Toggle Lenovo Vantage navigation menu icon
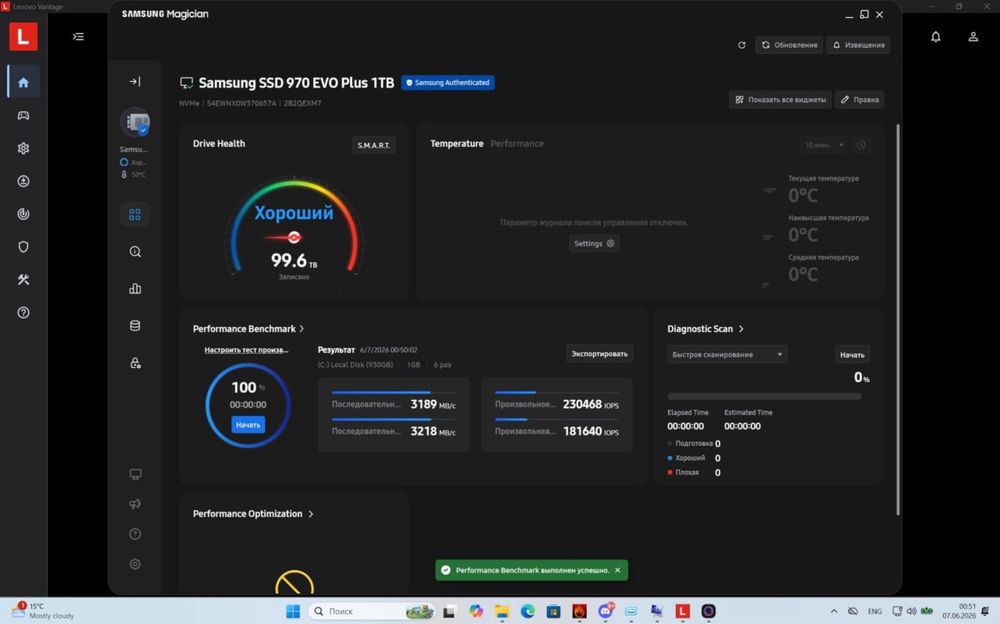The height and width of the screenshot is (624, 1000). coord(78,36)
